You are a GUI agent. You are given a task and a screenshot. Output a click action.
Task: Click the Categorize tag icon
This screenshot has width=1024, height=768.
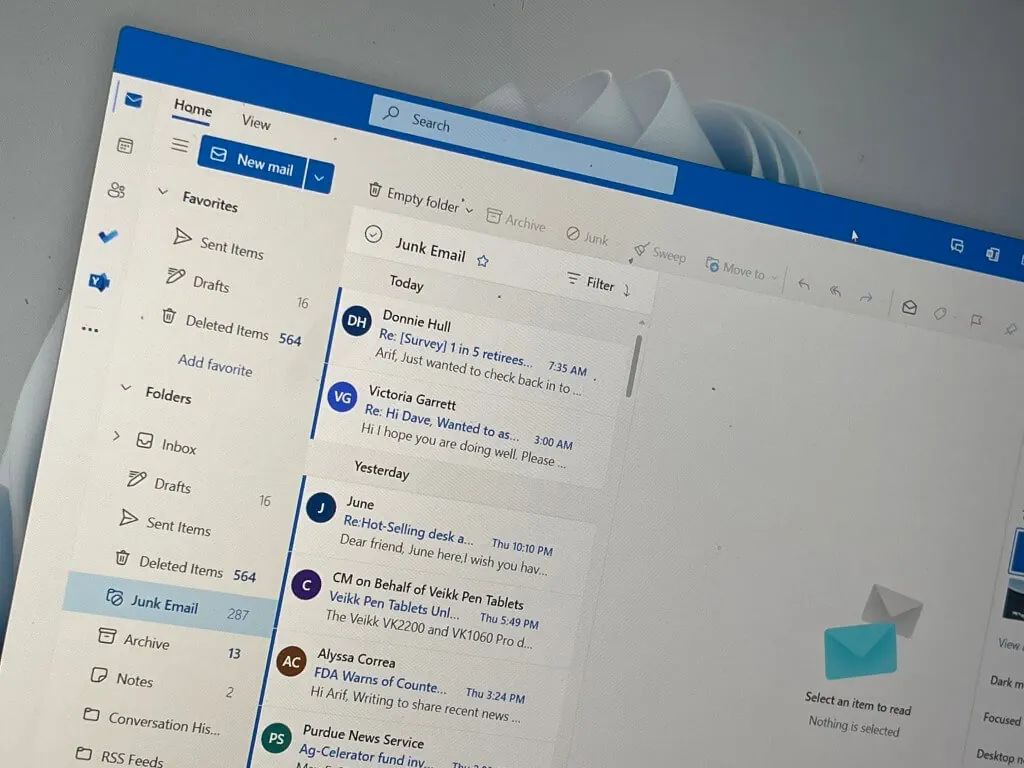[x=940, y=313]
